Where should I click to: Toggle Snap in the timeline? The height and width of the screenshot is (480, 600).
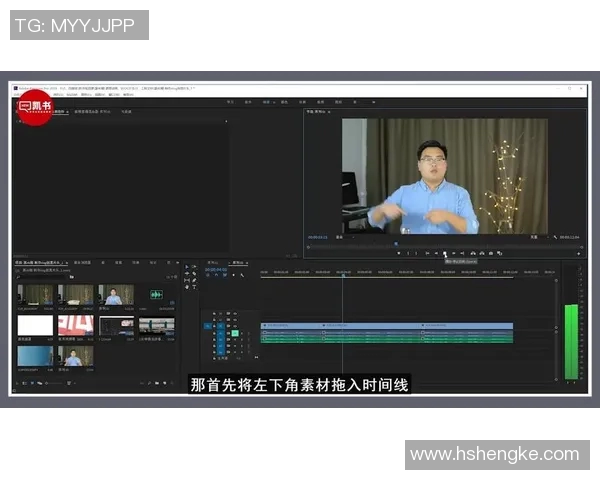pos(217,275)
